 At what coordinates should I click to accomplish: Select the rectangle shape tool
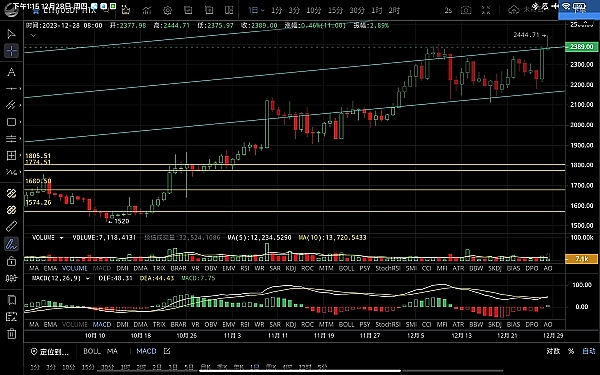[11, 122]
